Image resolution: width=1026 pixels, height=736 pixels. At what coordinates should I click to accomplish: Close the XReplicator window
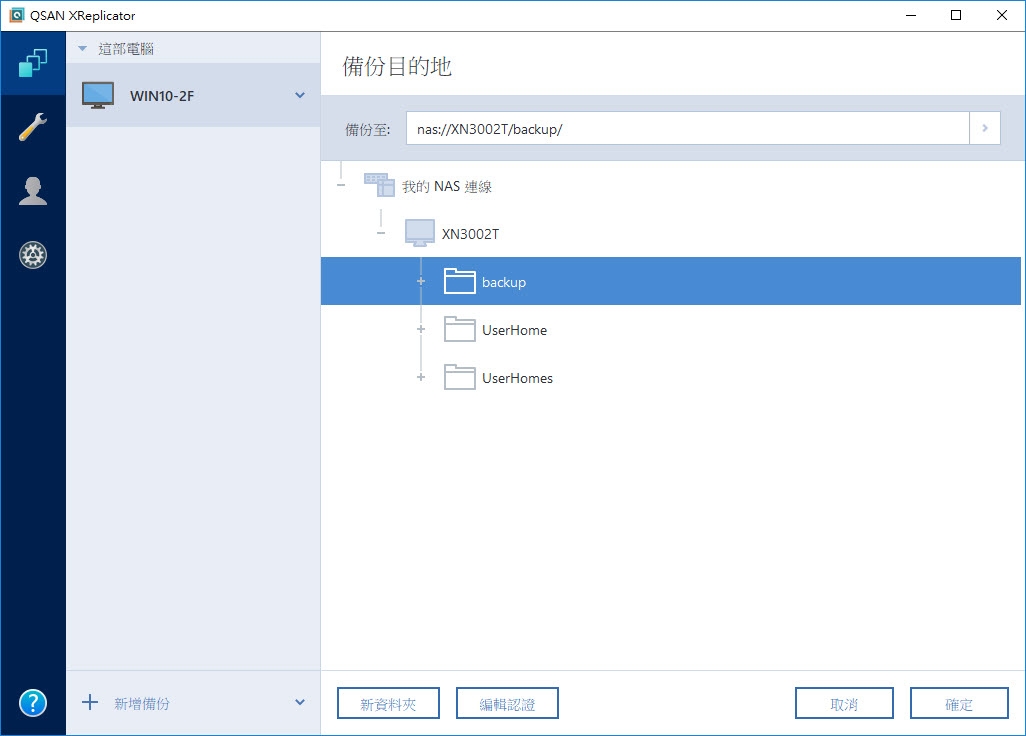[x=1002, y=15]
